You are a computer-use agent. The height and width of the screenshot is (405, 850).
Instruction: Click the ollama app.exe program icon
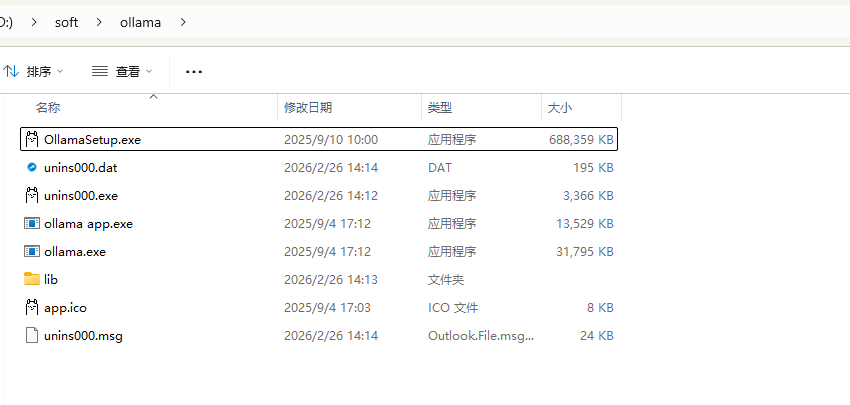(x=32, y=223)
